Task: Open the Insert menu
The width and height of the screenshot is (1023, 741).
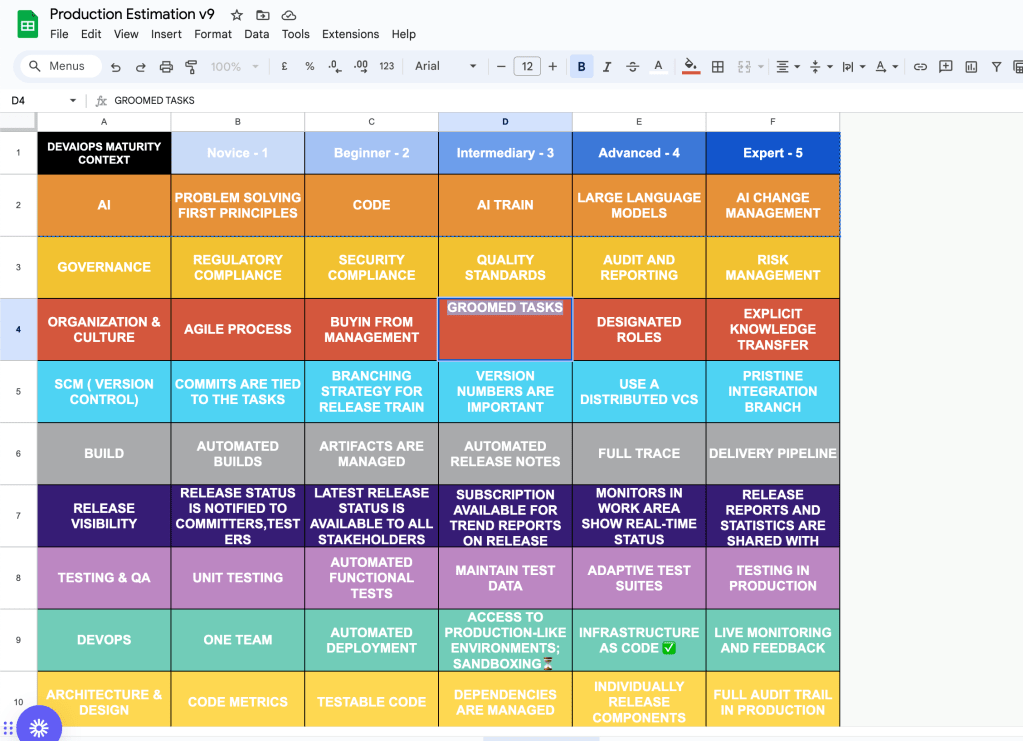Action: tap(166, 34)
